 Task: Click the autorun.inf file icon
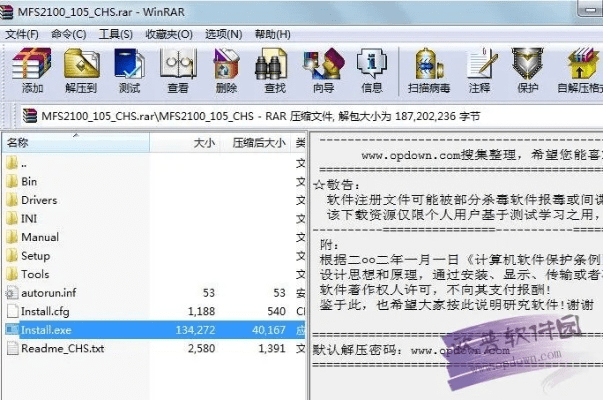pyautogui.click(x=12, y=293)
